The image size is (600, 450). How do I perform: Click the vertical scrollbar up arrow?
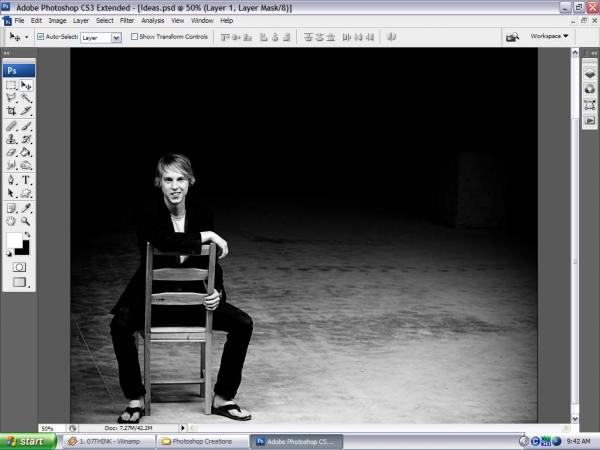click(575, 52)
